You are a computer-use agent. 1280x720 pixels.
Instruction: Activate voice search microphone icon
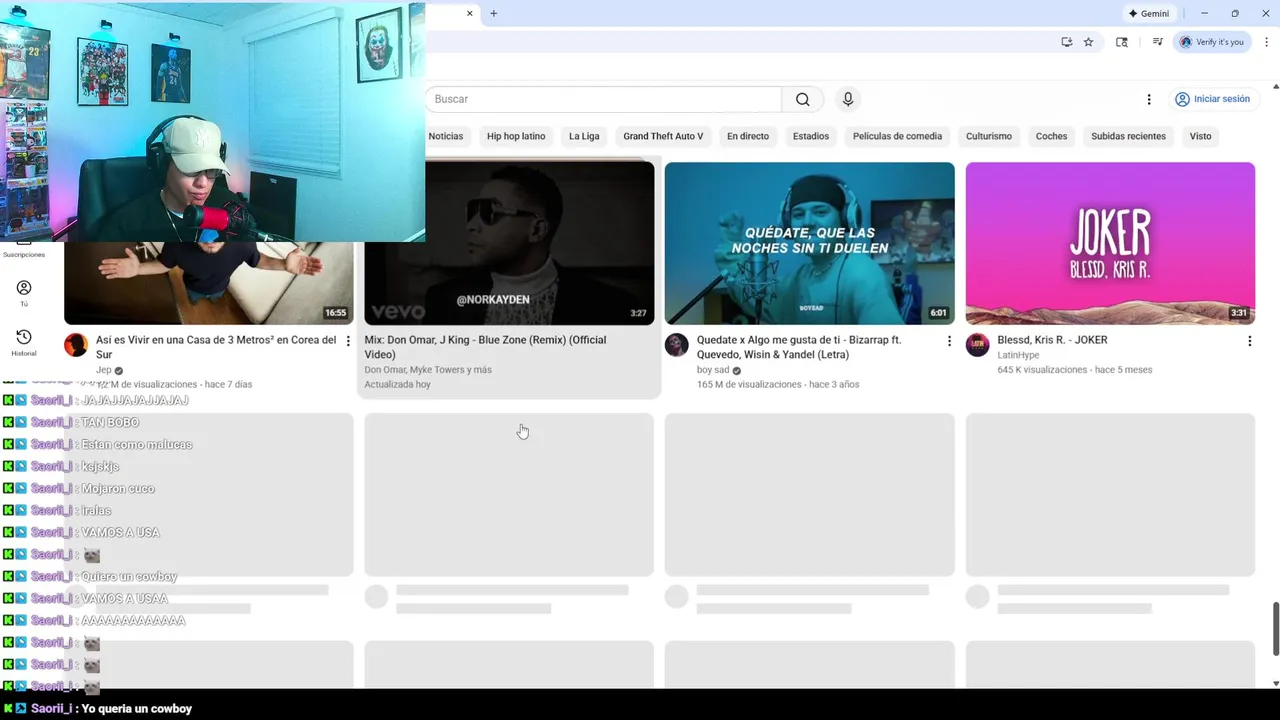848,99
